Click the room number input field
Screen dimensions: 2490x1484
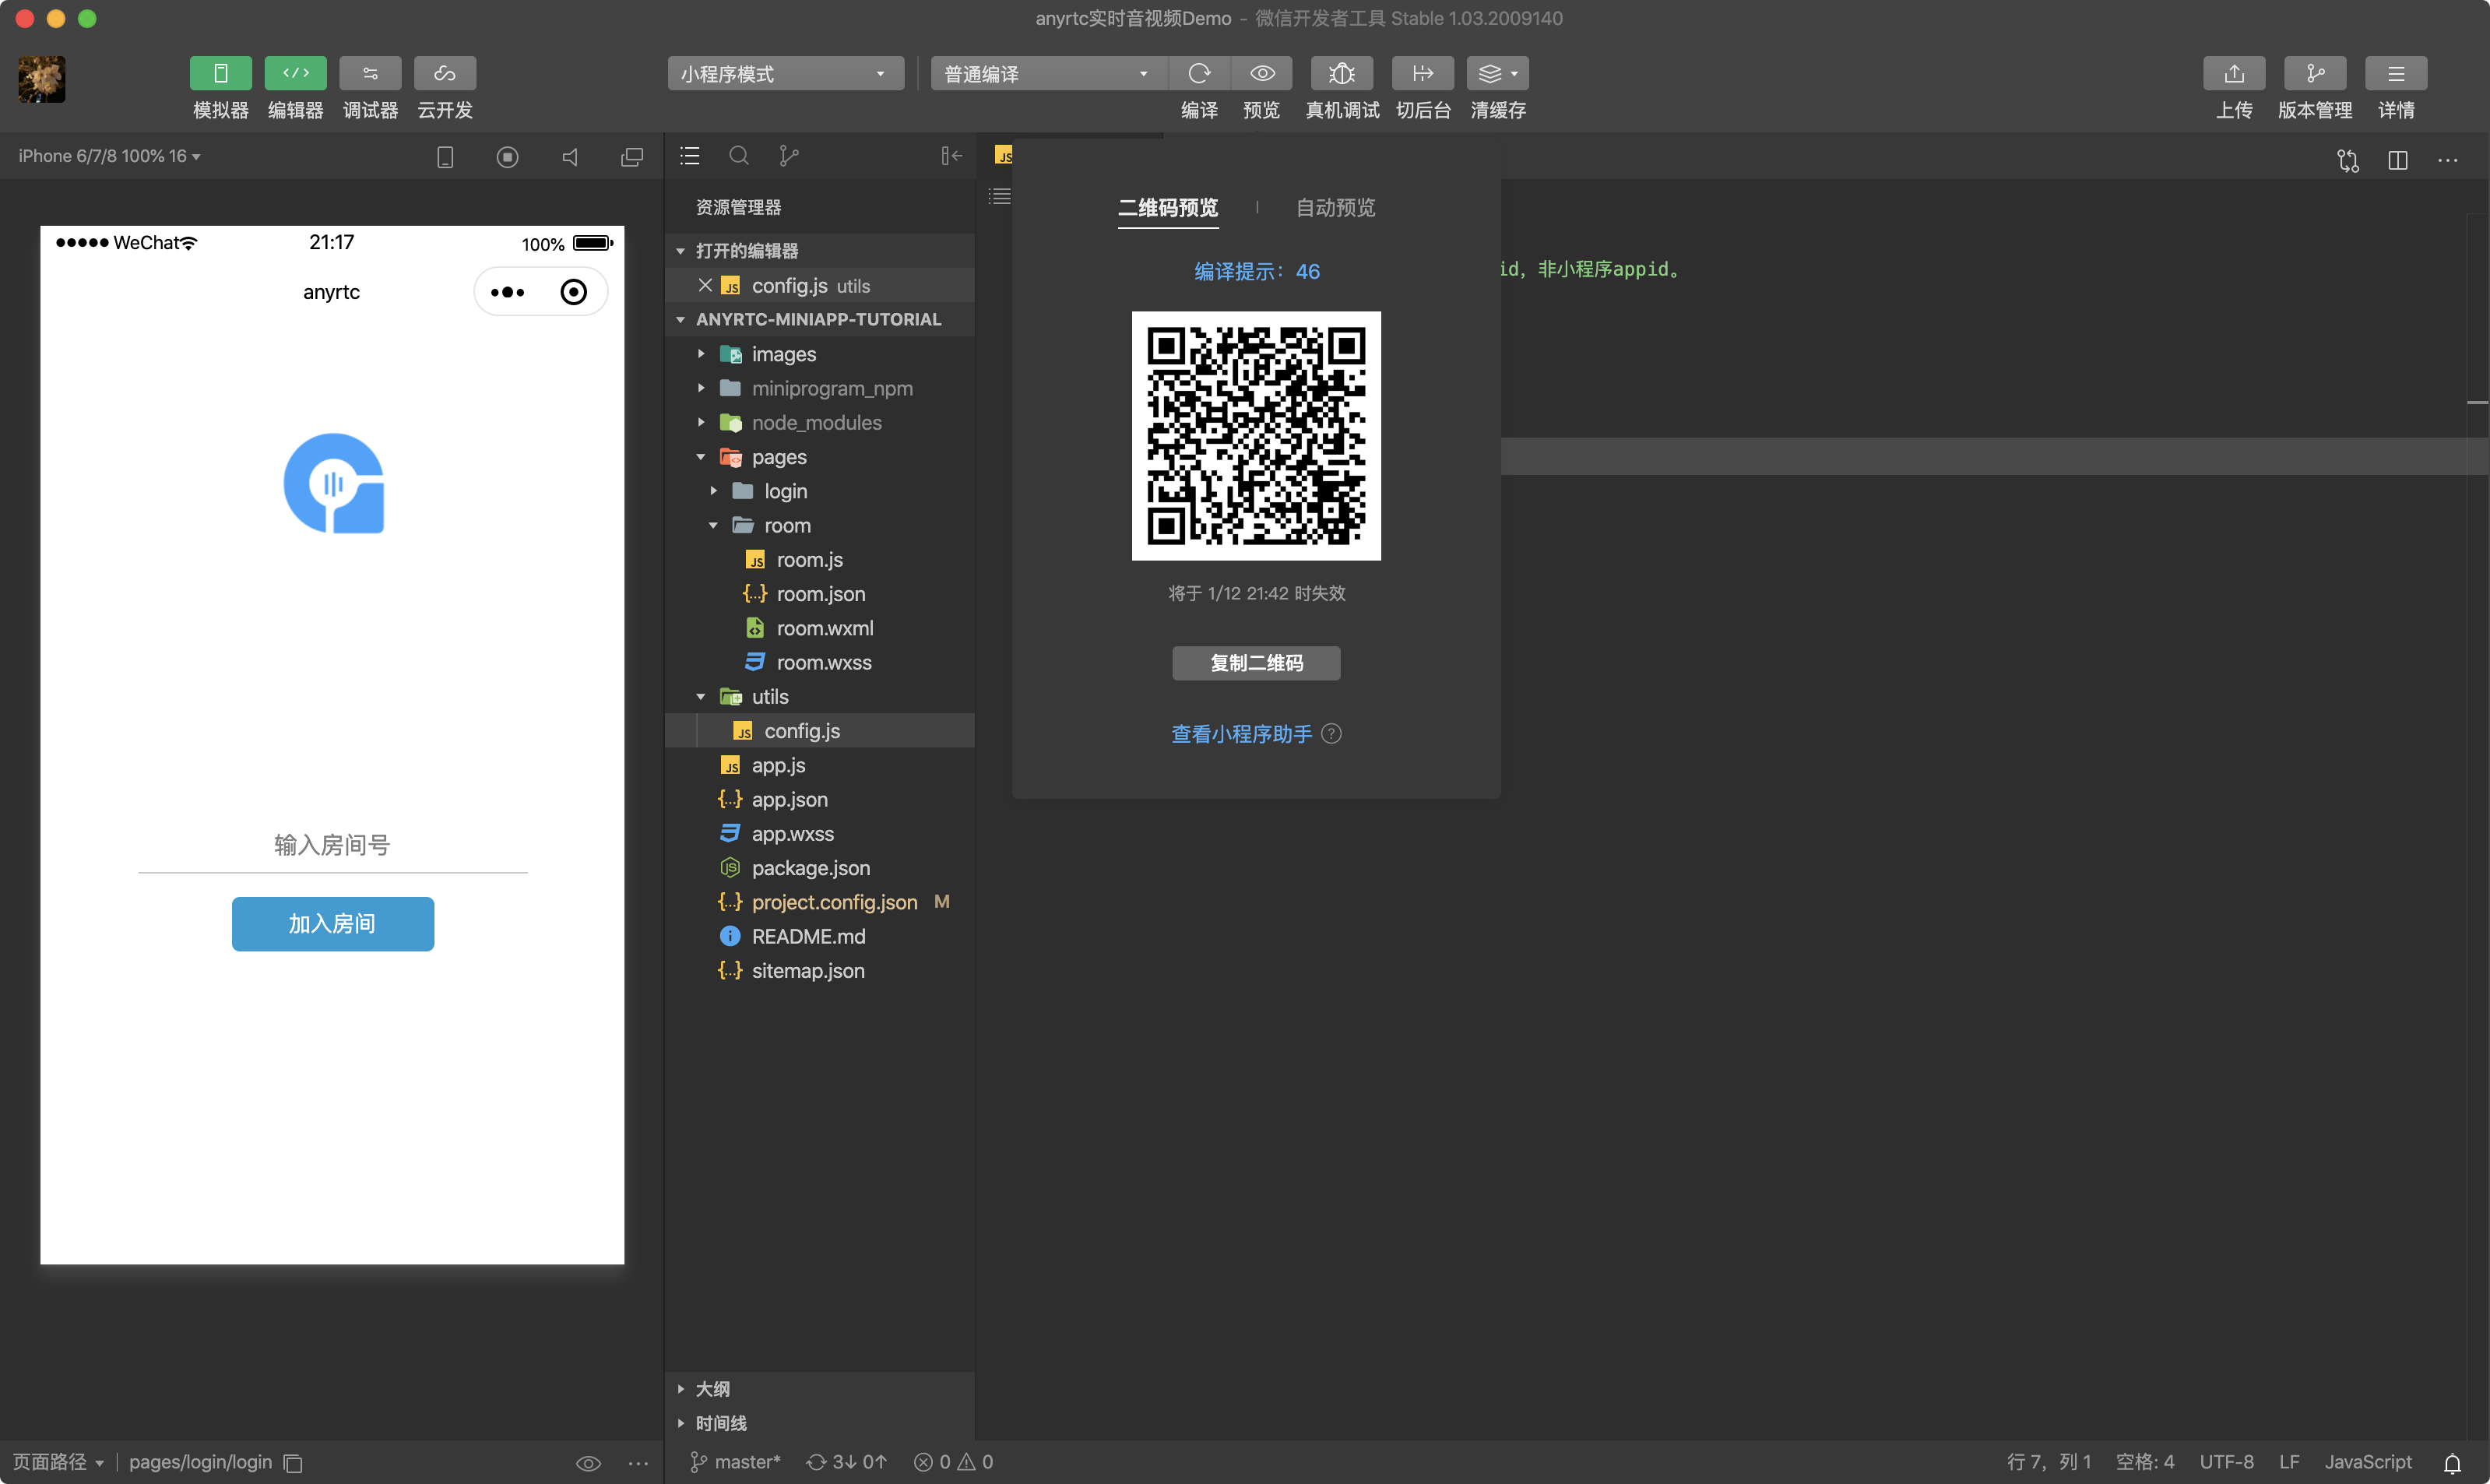pos(332,846)
